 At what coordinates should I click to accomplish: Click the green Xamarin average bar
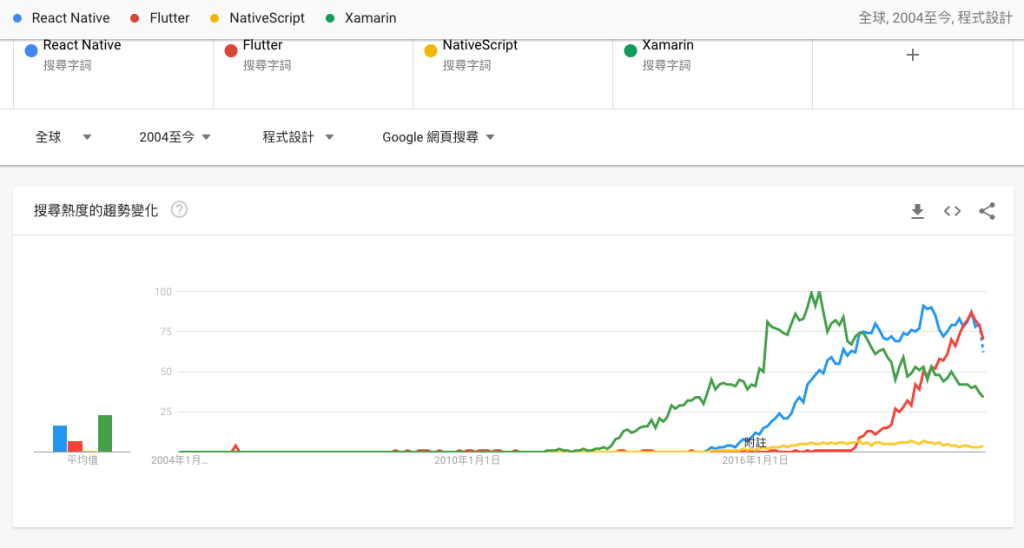[x=105, y=433]
